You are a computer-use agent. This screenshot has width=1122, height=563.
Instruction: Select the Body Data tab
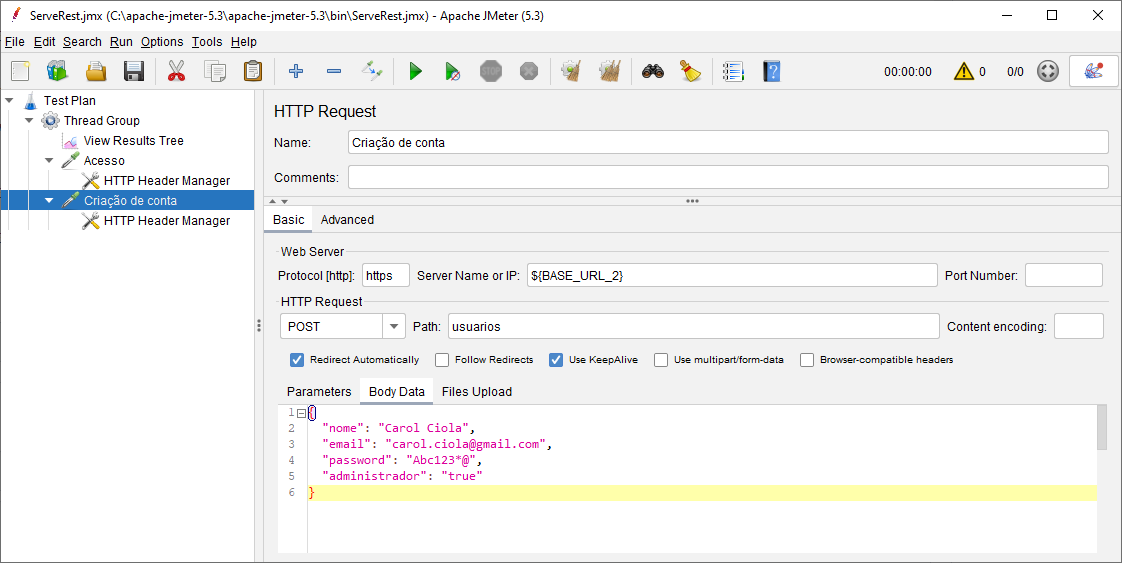point(396,391)
